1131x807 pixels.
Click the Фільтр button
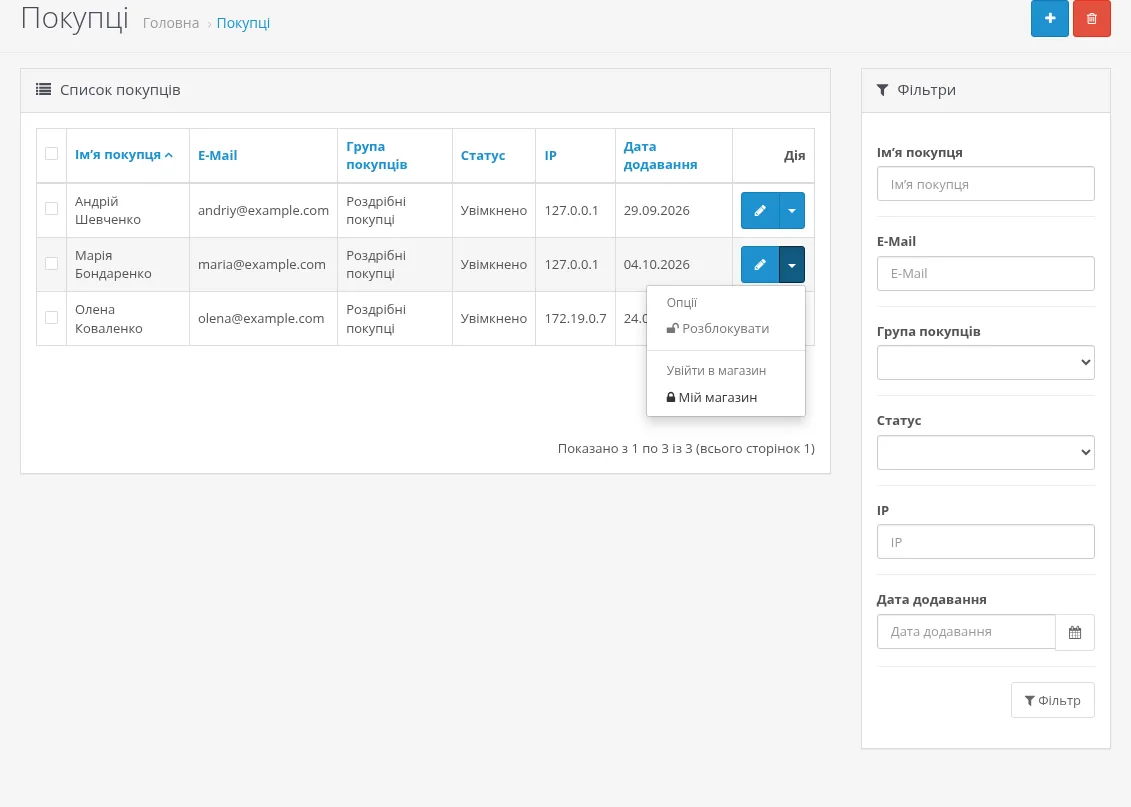click(1052, 700)
